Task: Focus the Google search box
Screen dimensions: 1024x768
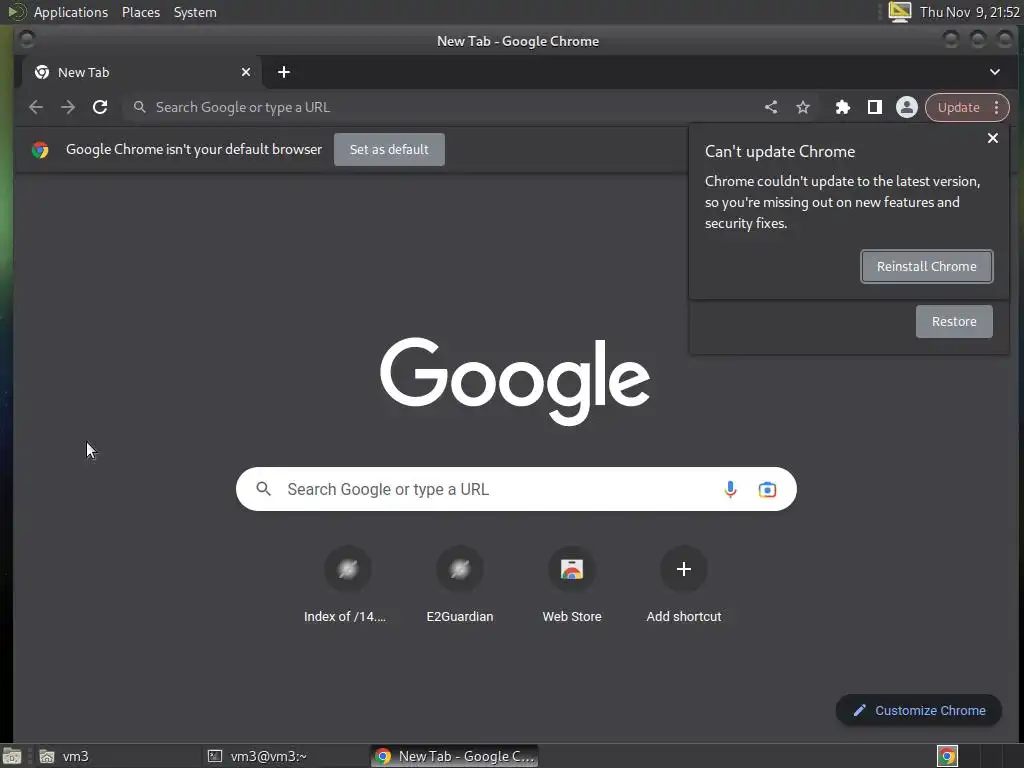Action: click(516, 489)
